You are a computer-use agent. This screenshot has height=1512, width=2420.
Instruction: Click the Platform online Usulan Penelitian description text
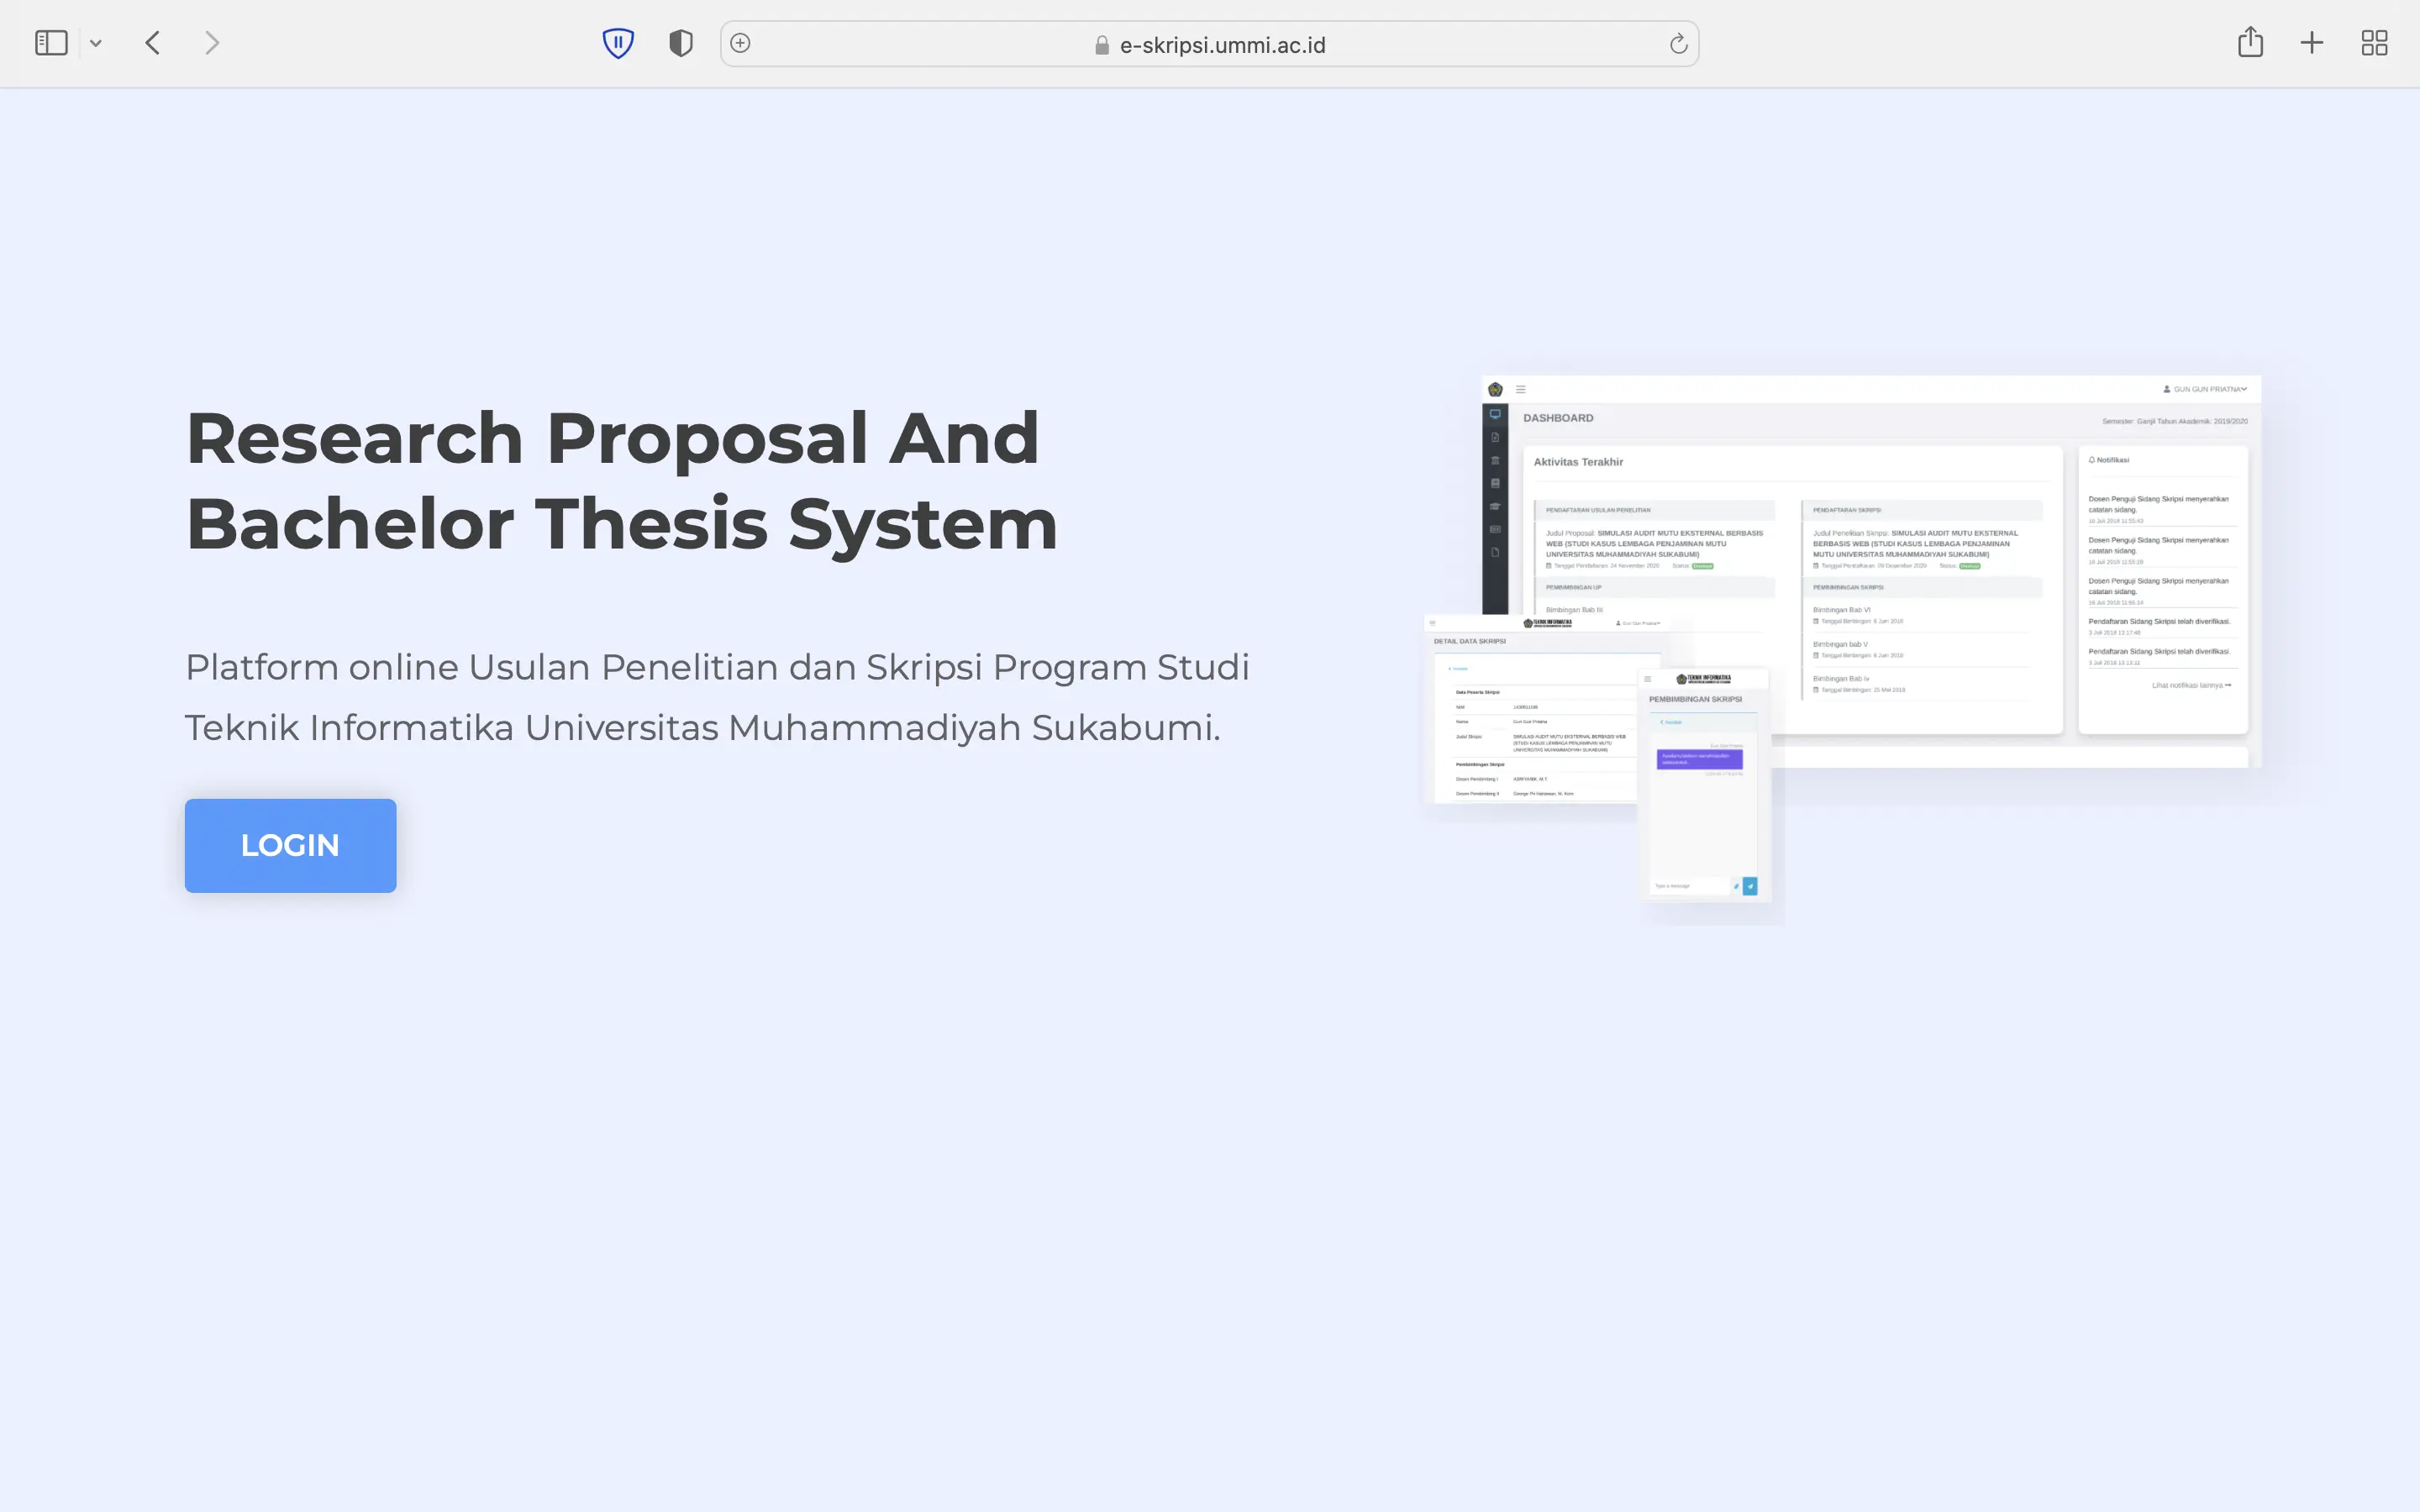point(717,697)
